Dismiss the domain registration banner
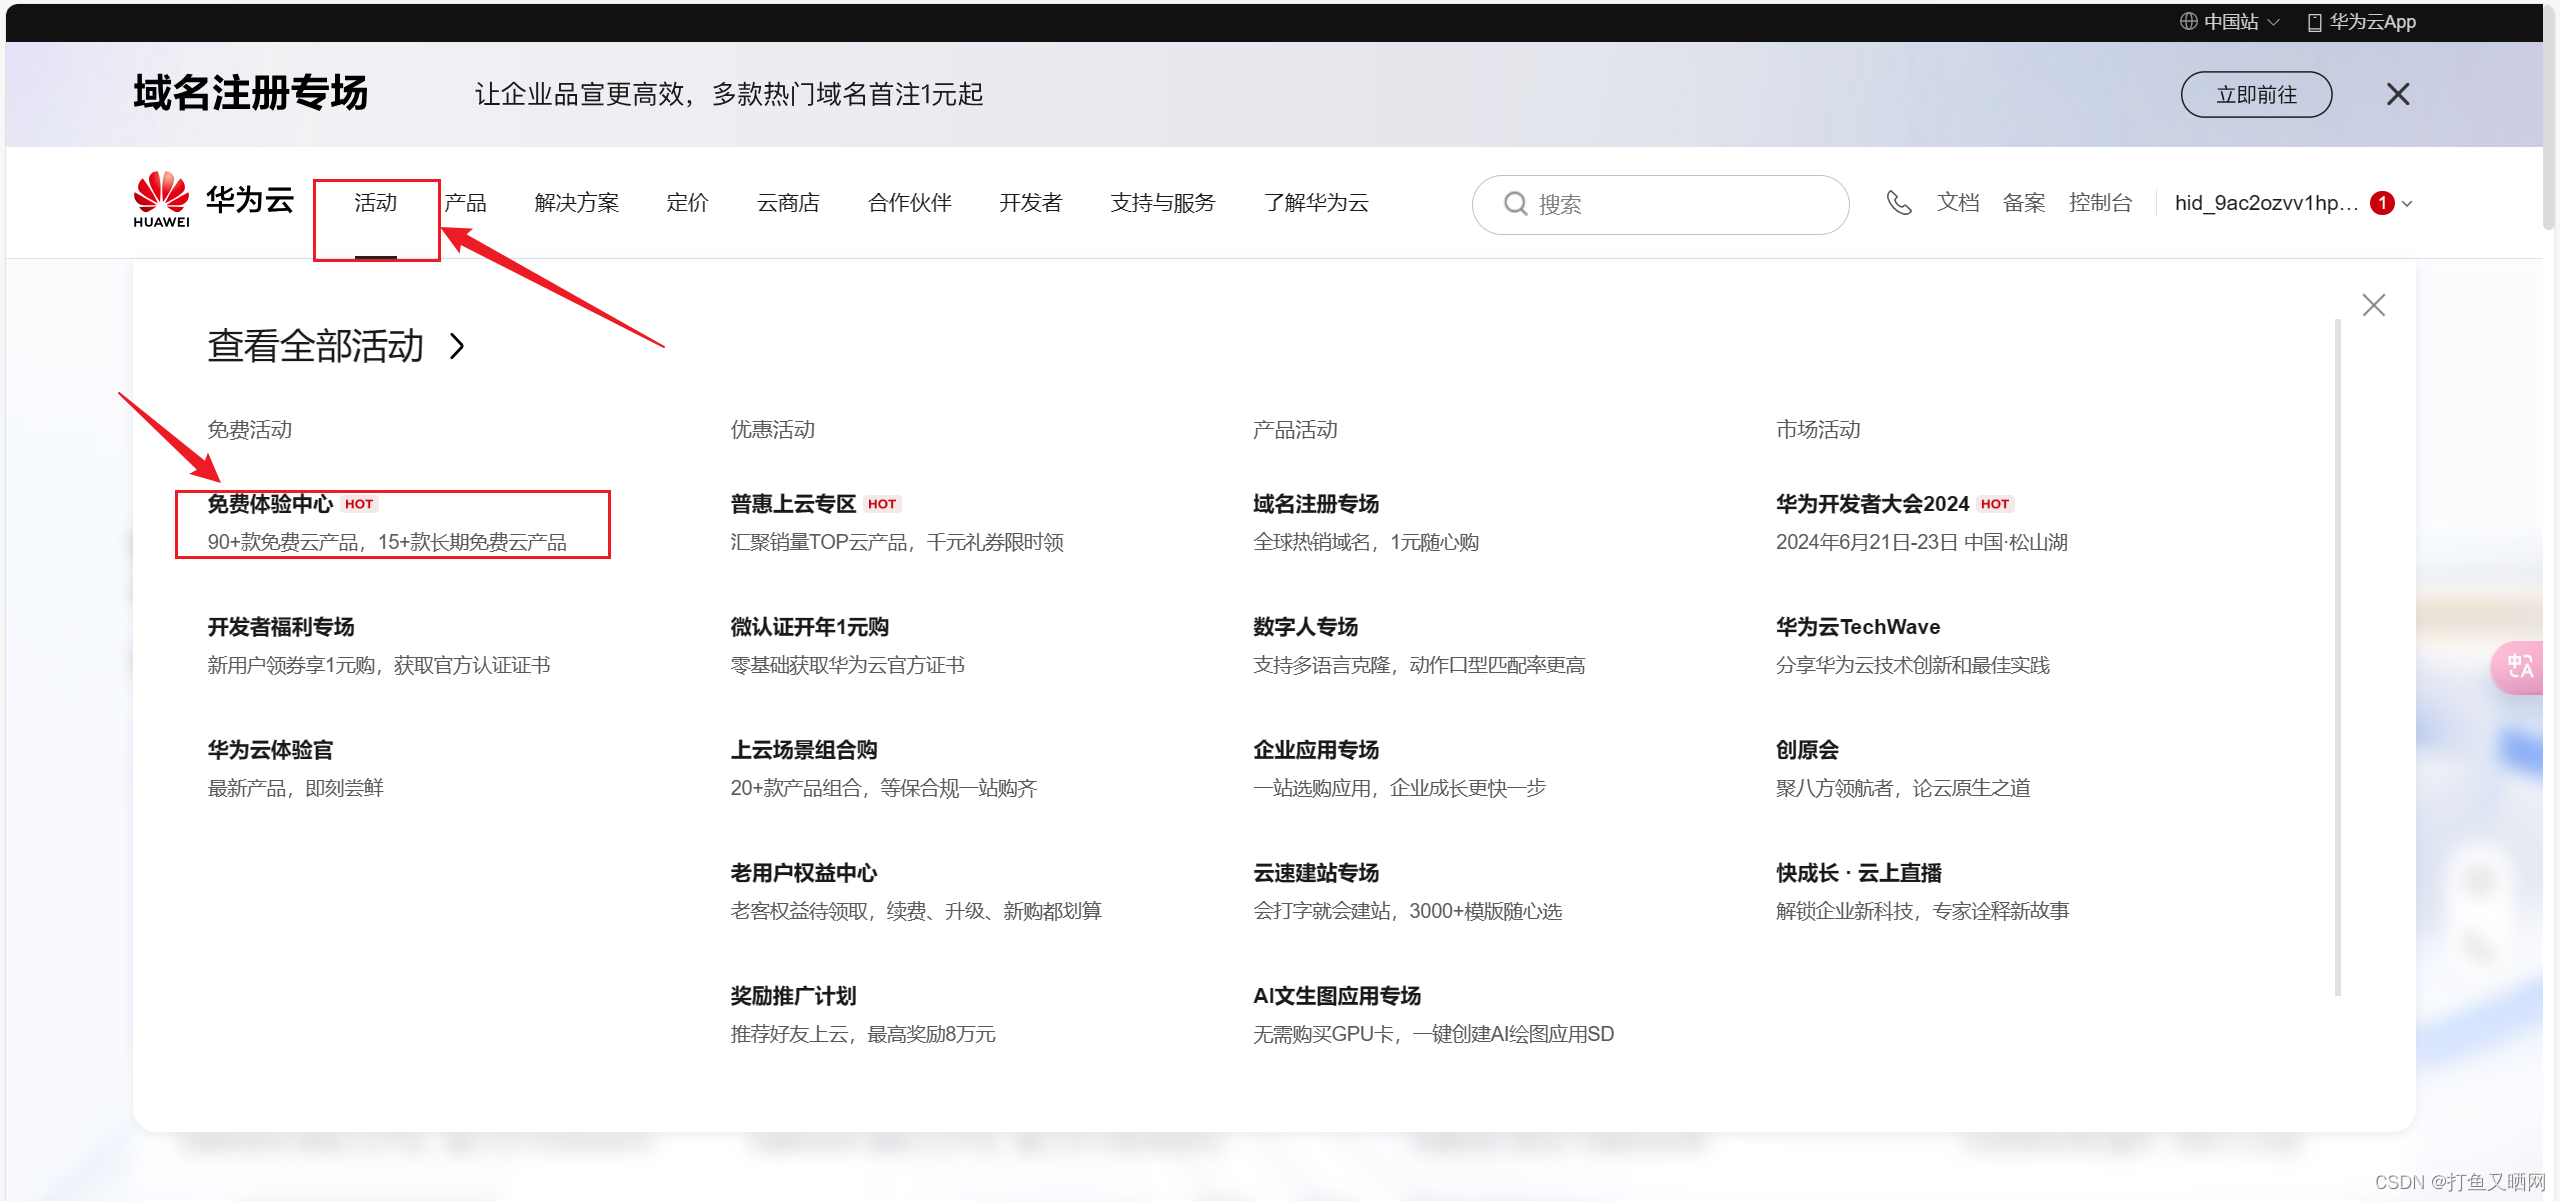This screenshot has height=1201, width=2560. (2397, 94)
